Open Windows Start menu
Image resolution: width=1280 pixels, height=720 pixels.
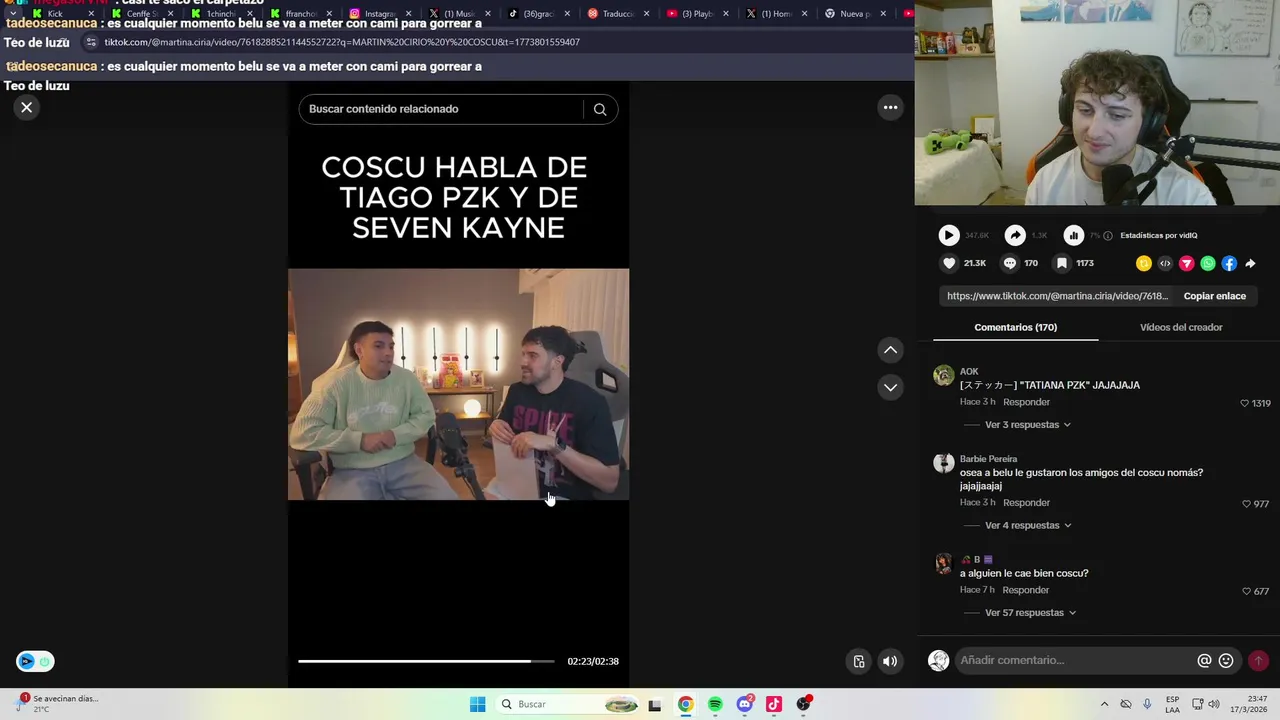click(477, 704)
